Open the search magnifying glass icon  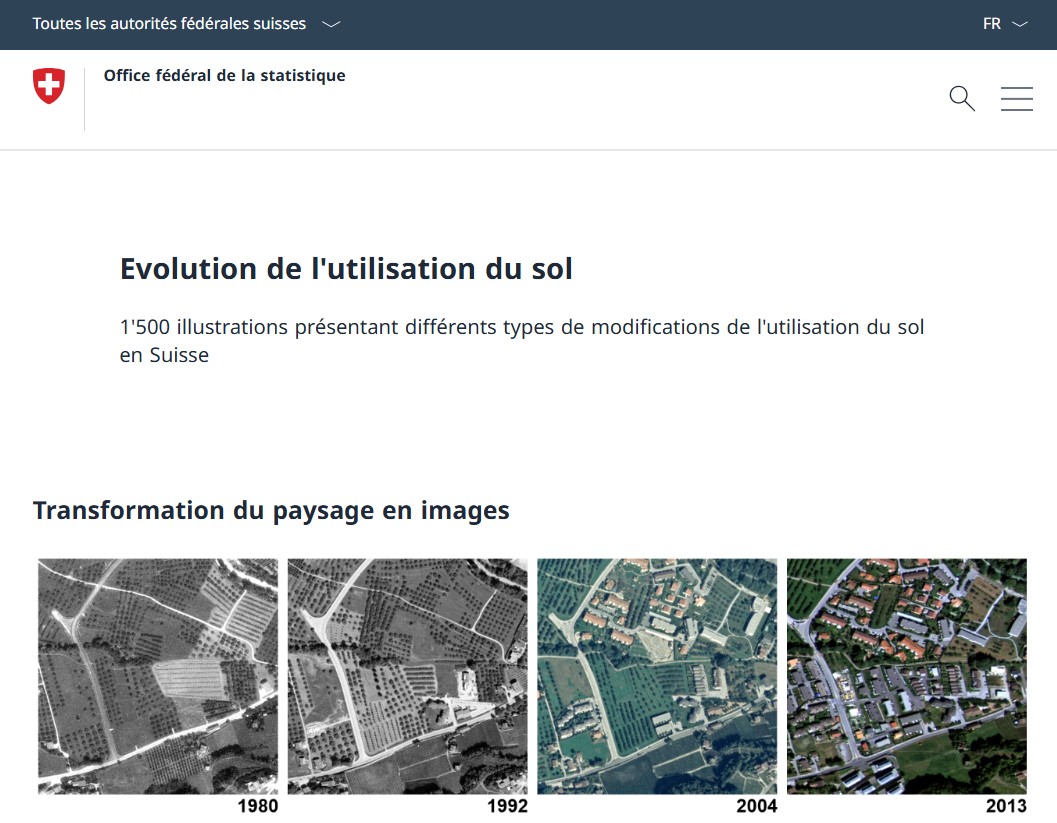(962, 98)
